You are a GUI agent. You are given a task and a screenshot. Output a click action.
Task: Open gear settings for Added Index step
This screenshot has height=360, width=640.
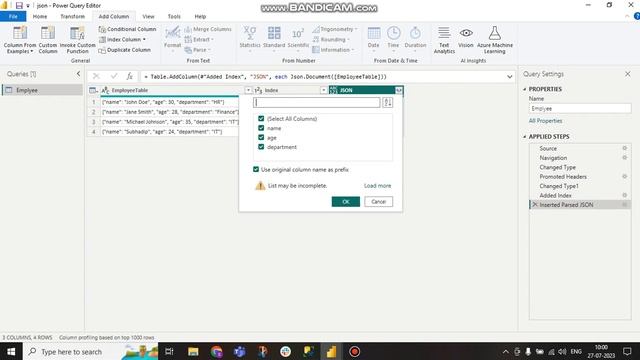coord(624,195)
